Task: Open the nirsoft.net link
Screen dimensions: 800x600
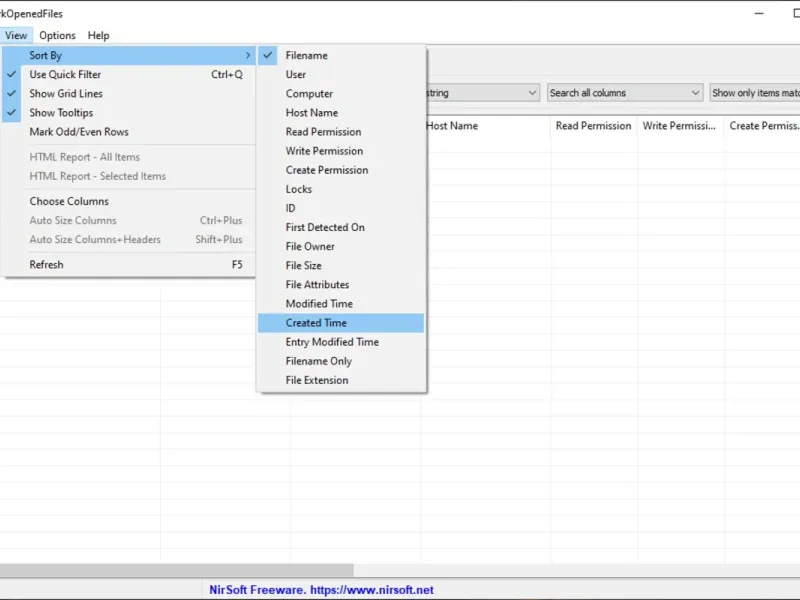Action: (x=372, y=590)
